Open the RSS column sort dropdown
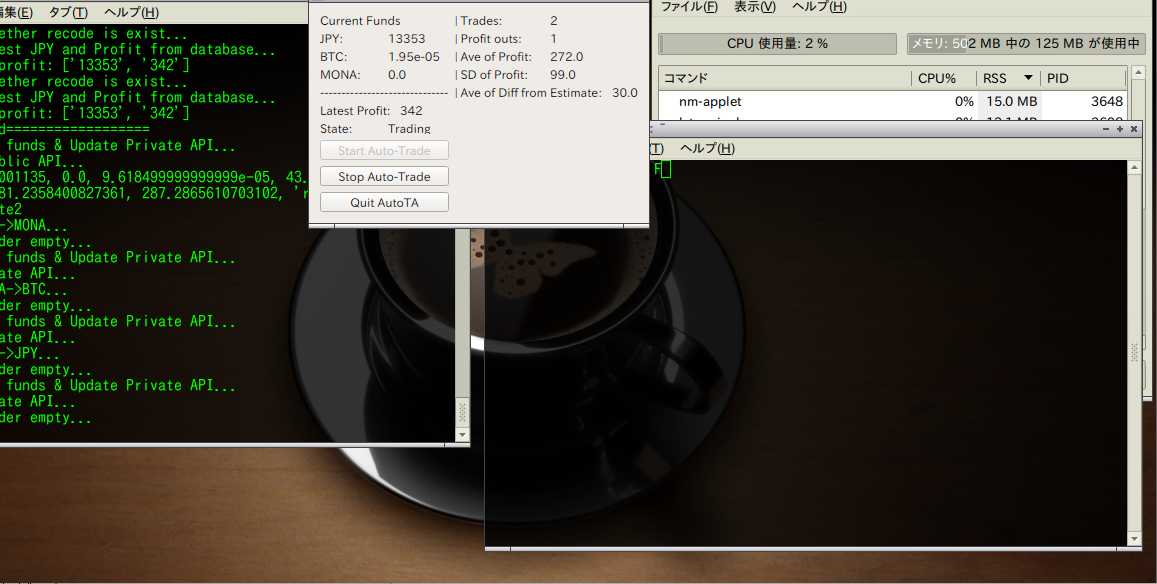 click(x=1029, y=77)
